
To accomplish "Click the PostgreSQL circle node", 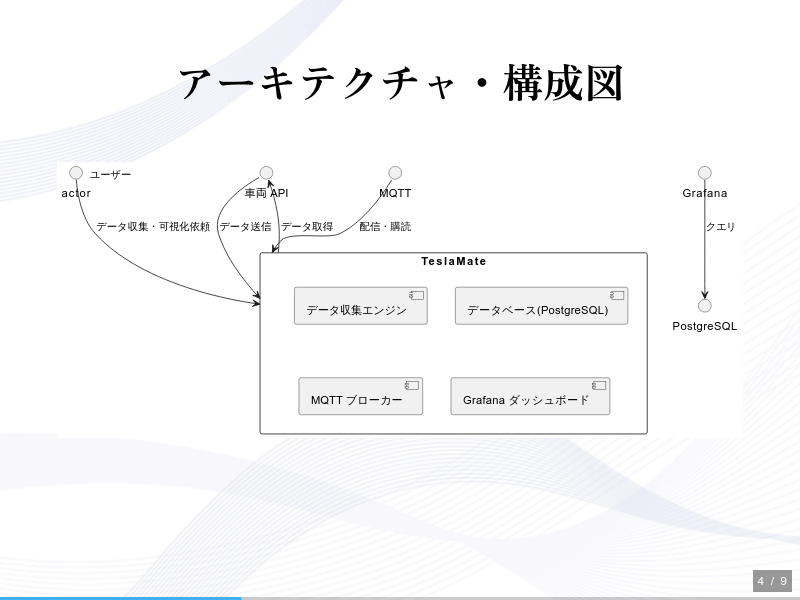I will pyautogui.click(x=705, y=306).
